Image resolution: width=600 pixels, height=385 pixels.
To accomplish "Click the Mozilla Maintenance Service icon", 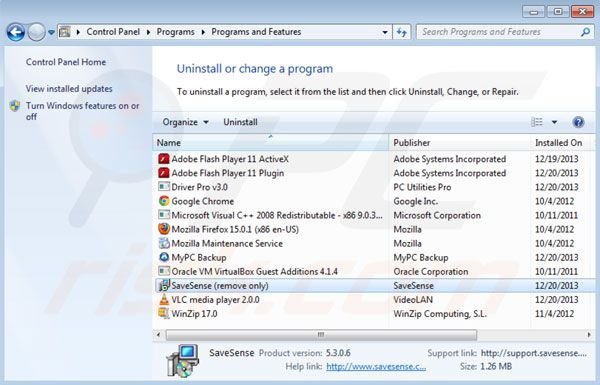I will (x=164, y=243).
